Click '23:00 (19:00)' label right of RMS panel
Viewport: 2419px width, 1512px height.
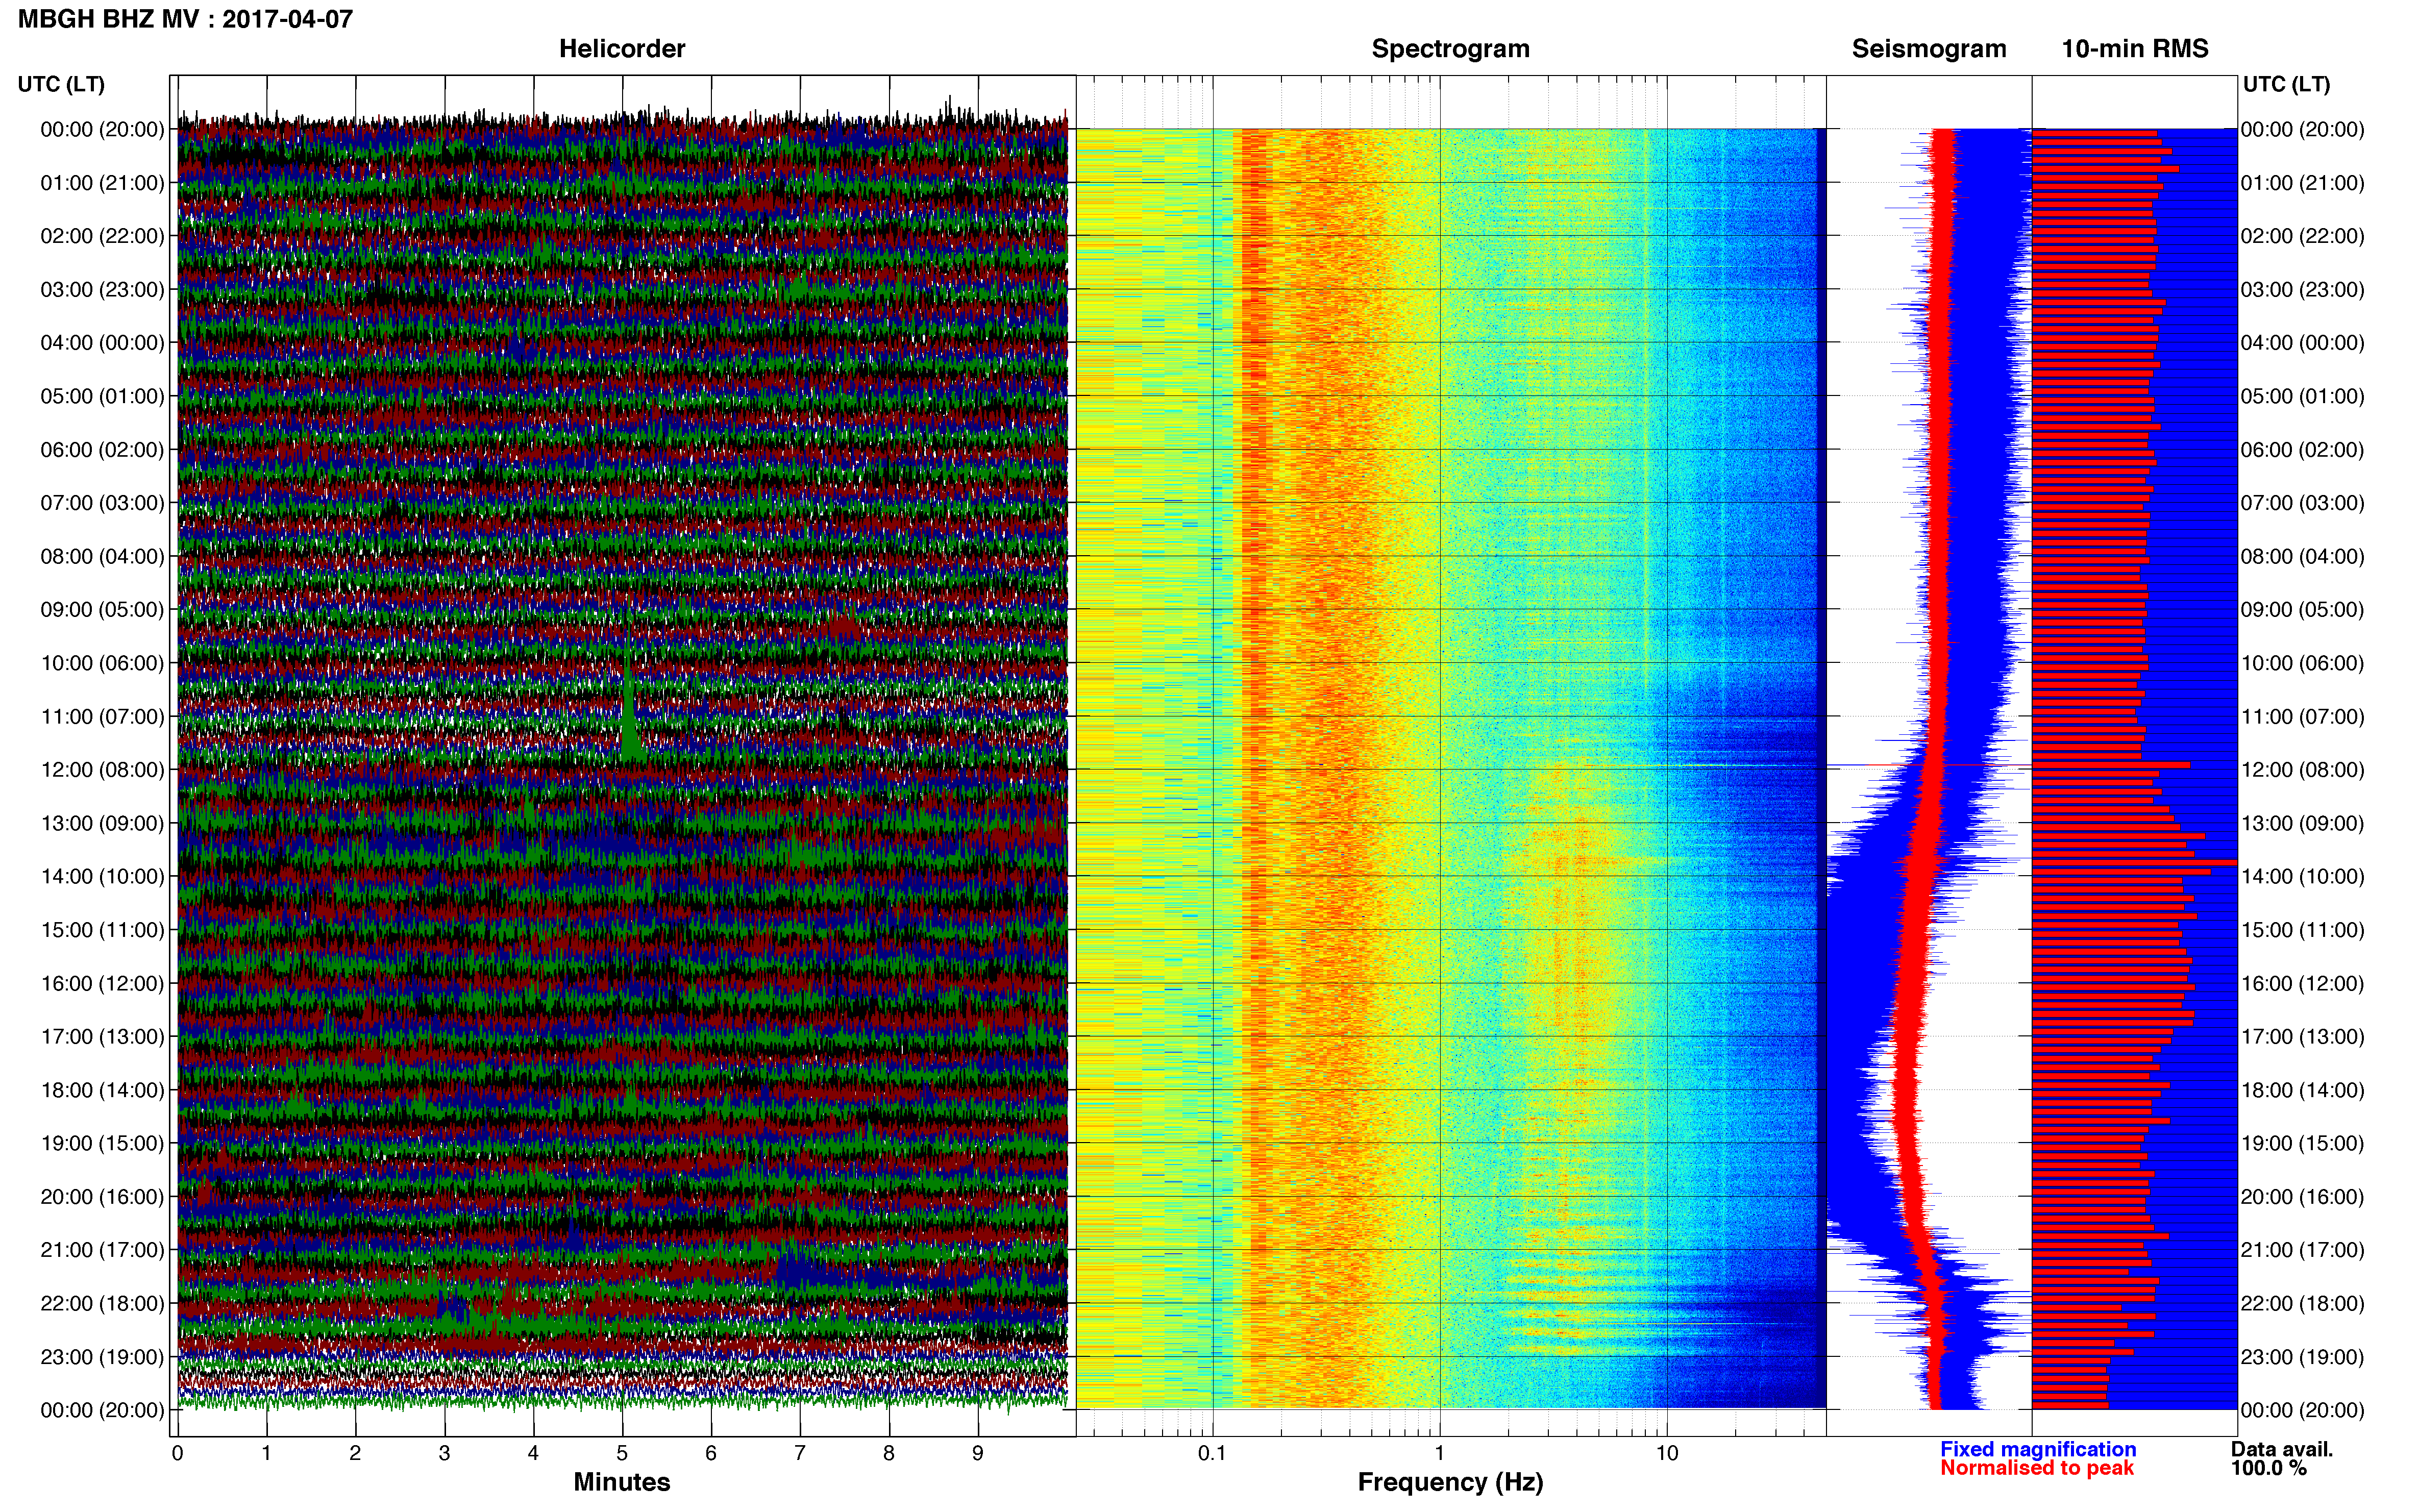[x=2303, y=1357]
